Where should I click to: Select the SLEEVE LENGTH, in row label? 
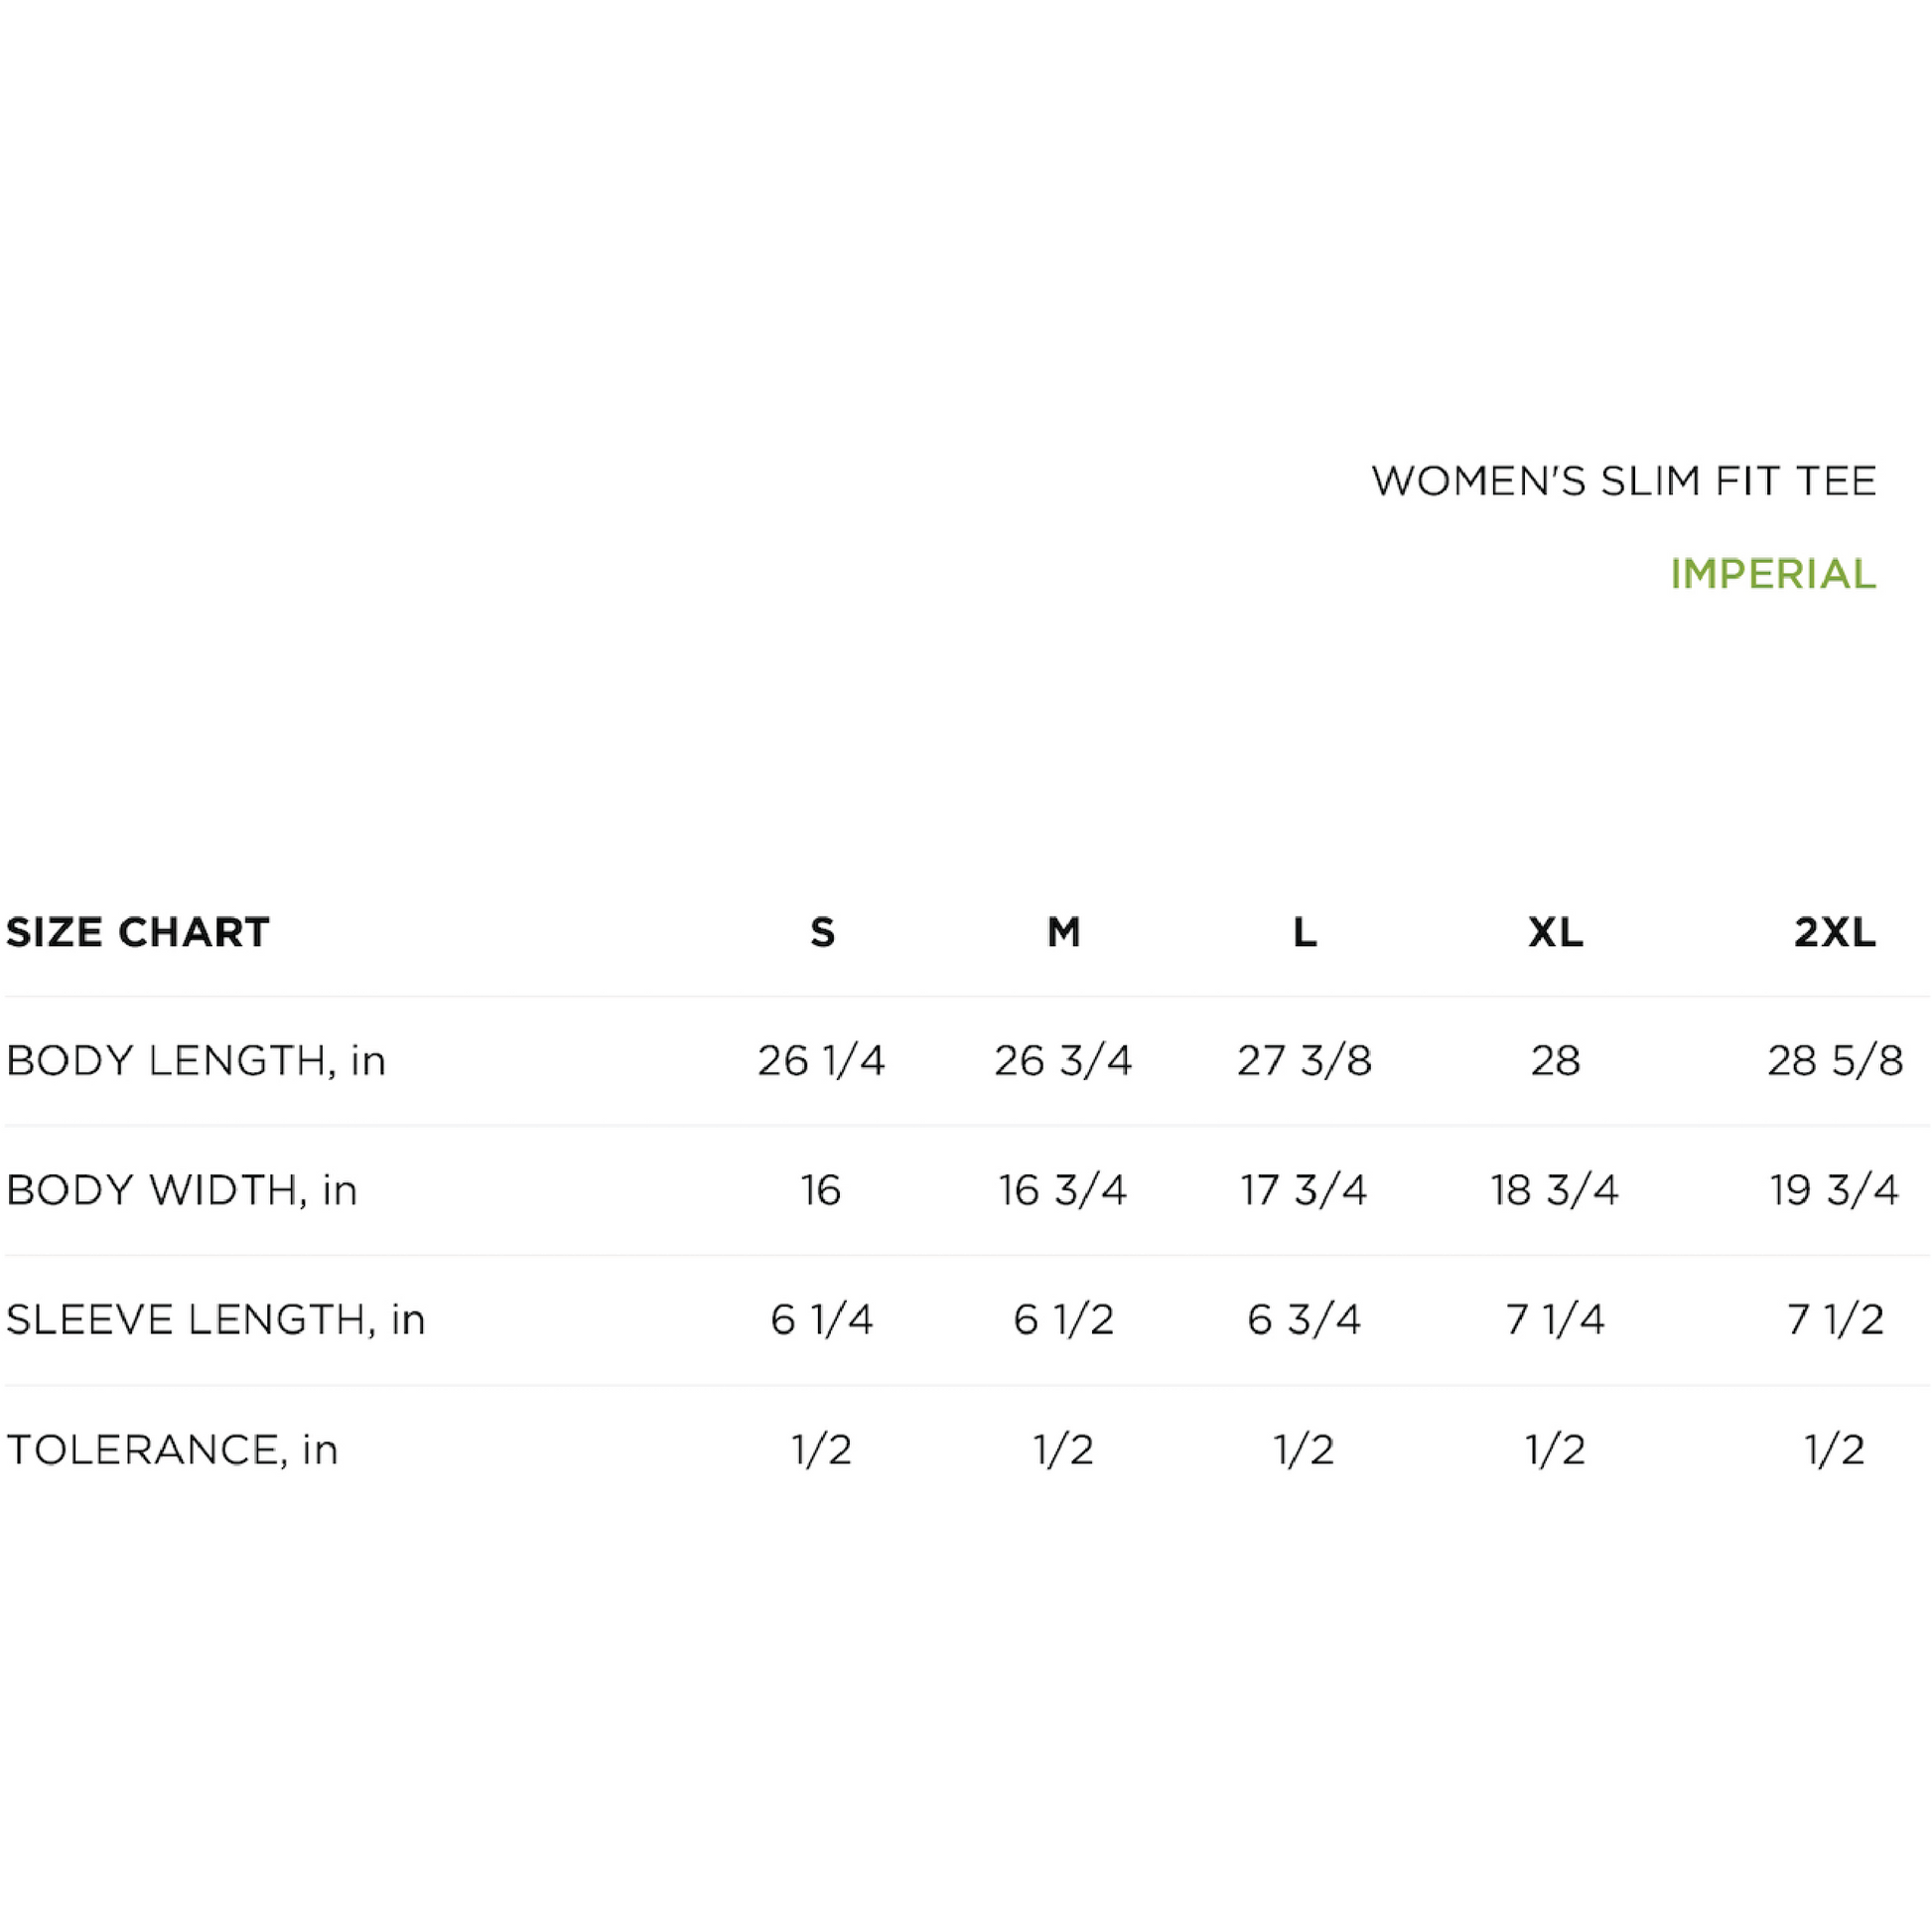pyautogui.click(x=216, y=1320)
